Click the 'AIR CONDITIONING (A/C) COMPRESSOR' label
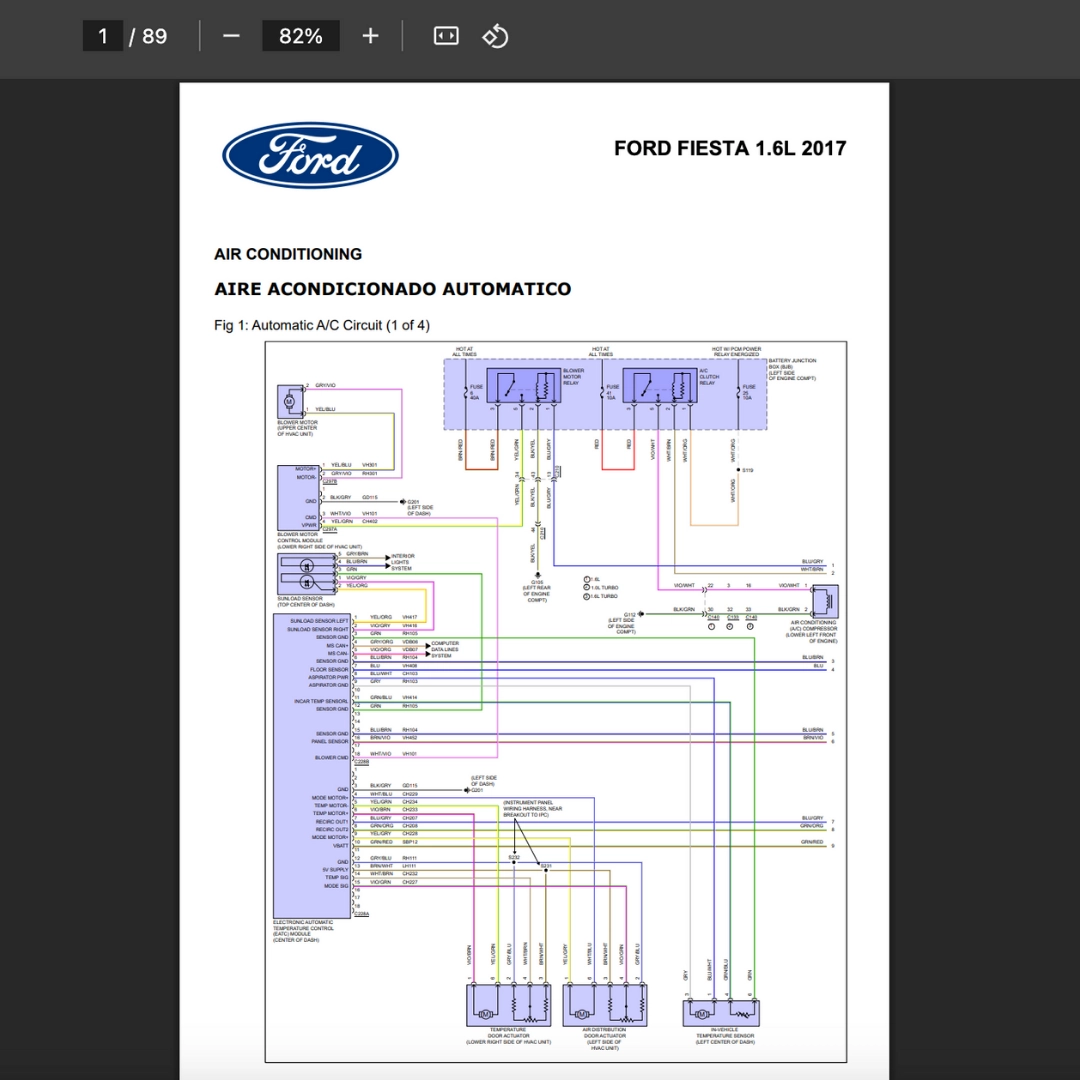This screenshot has height=1080, width=1080. (813, 631)
